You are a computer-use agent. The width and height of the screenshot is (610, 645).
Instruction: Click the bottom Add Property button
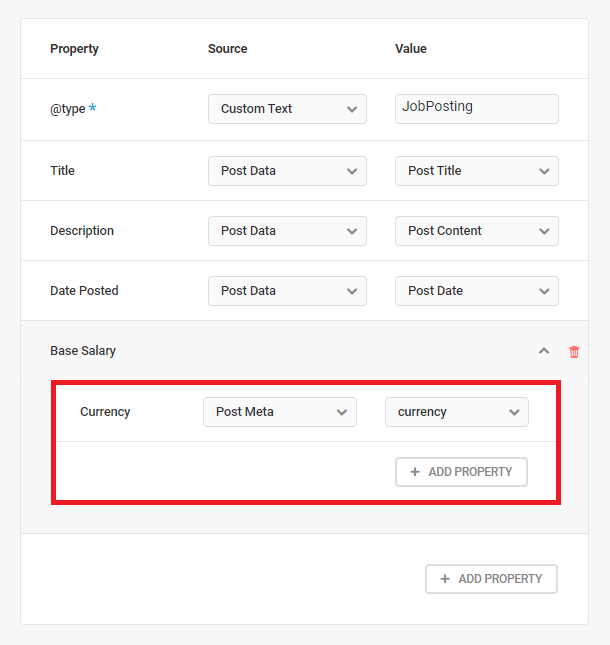491,579
